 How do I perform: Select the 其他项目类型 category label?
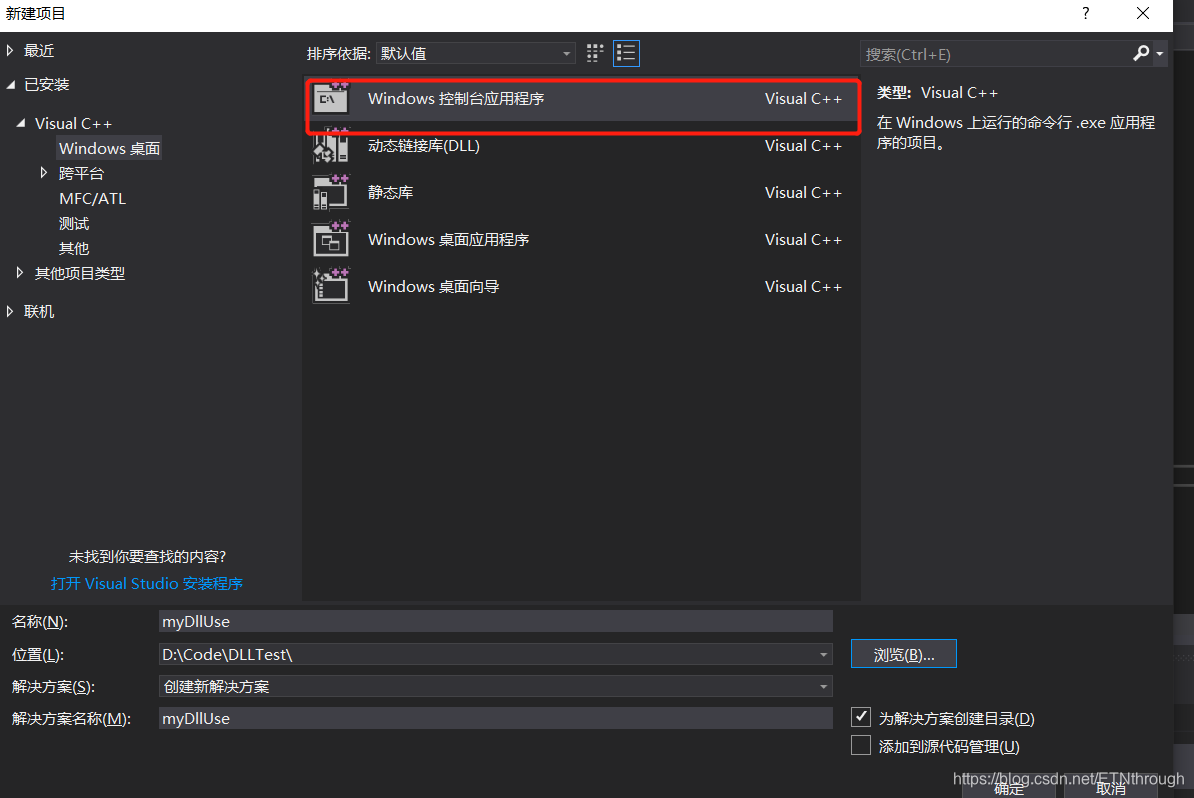[79, 273]
